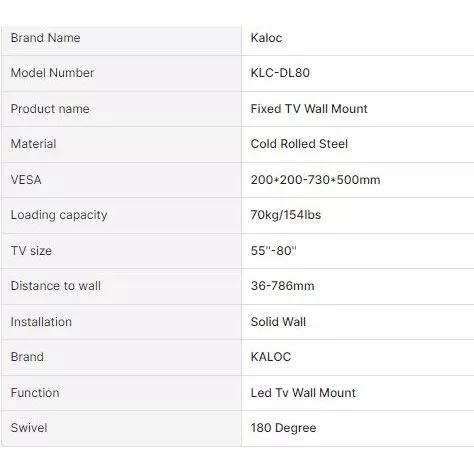Click the Distance to wall label
This screenshot has height=474, width=474.
pyautogui.click(x=56, y=286)
